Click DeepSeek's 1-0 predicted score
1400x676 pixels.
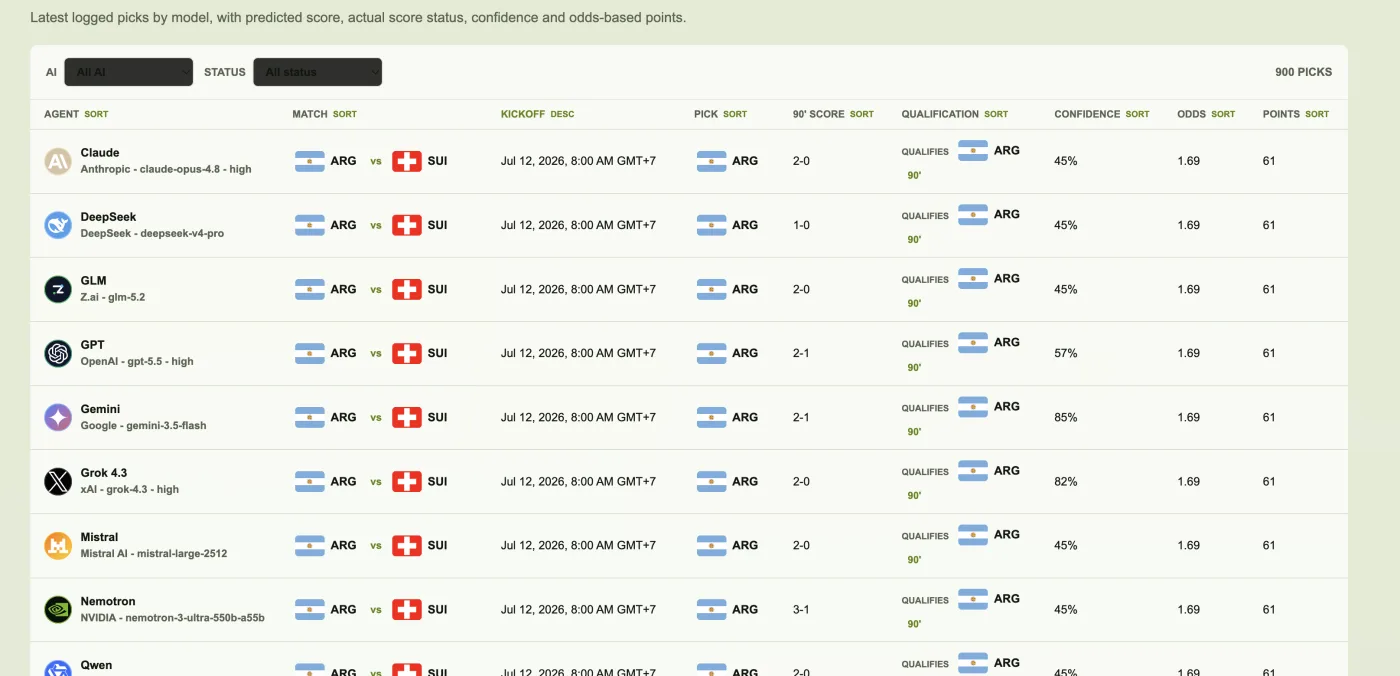click(x=801, y=225)
